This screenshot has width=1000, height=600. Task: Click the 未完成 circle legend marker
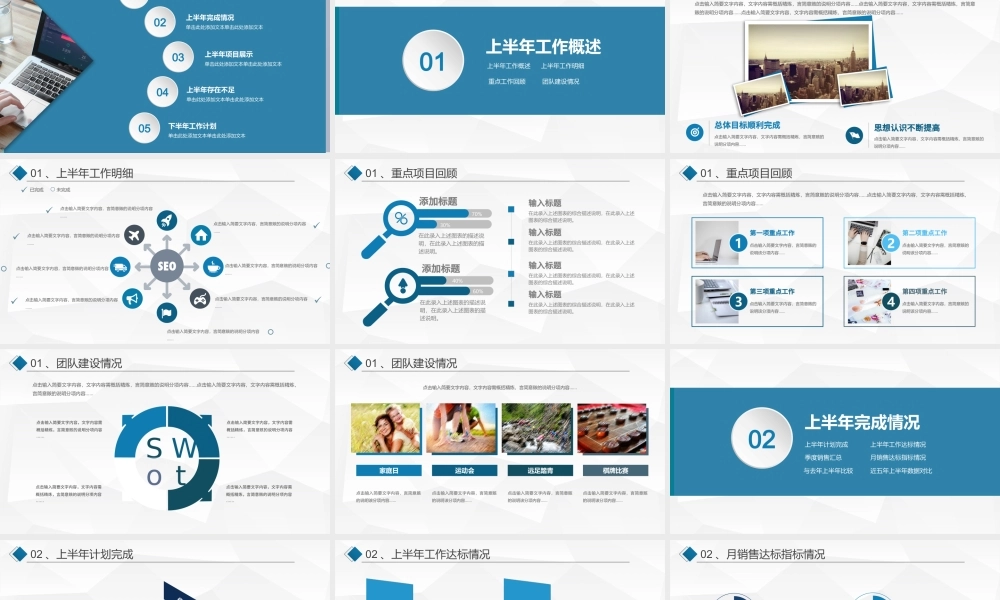[x=52, y=189]
